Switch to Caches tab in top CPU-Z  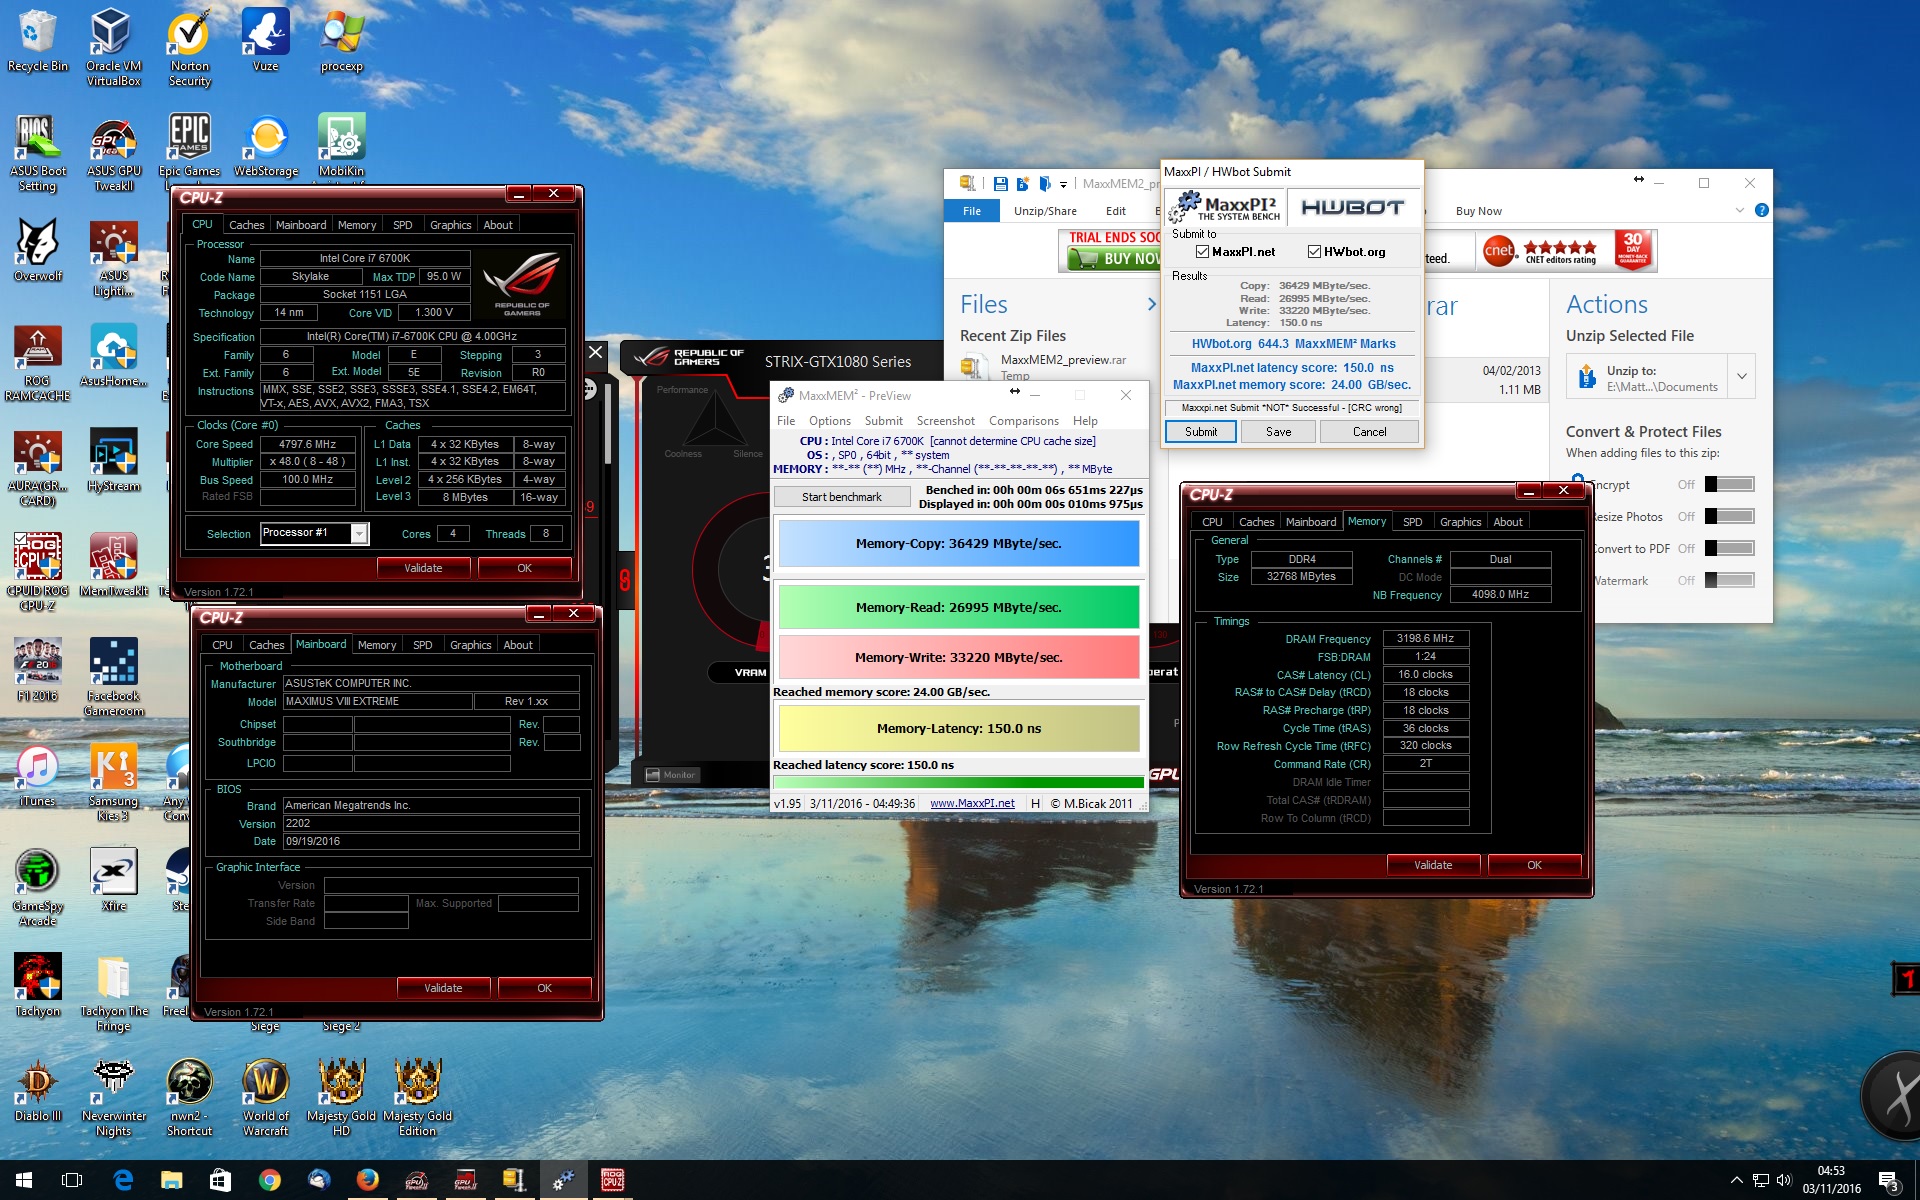tap(246, 225)
